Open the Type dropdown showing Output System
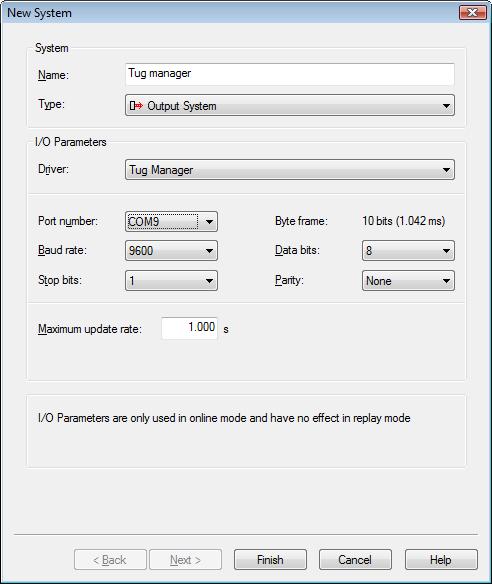The height and width of the screenshot is (584, 492). pos(290,105)
